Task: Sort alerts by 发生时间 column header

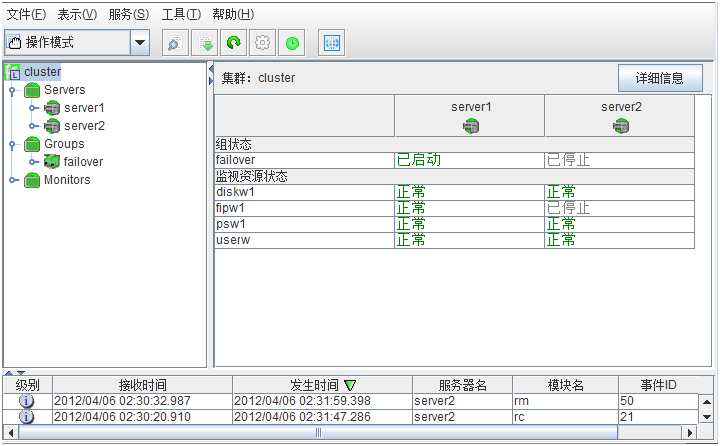Action: tap(322, 385)
